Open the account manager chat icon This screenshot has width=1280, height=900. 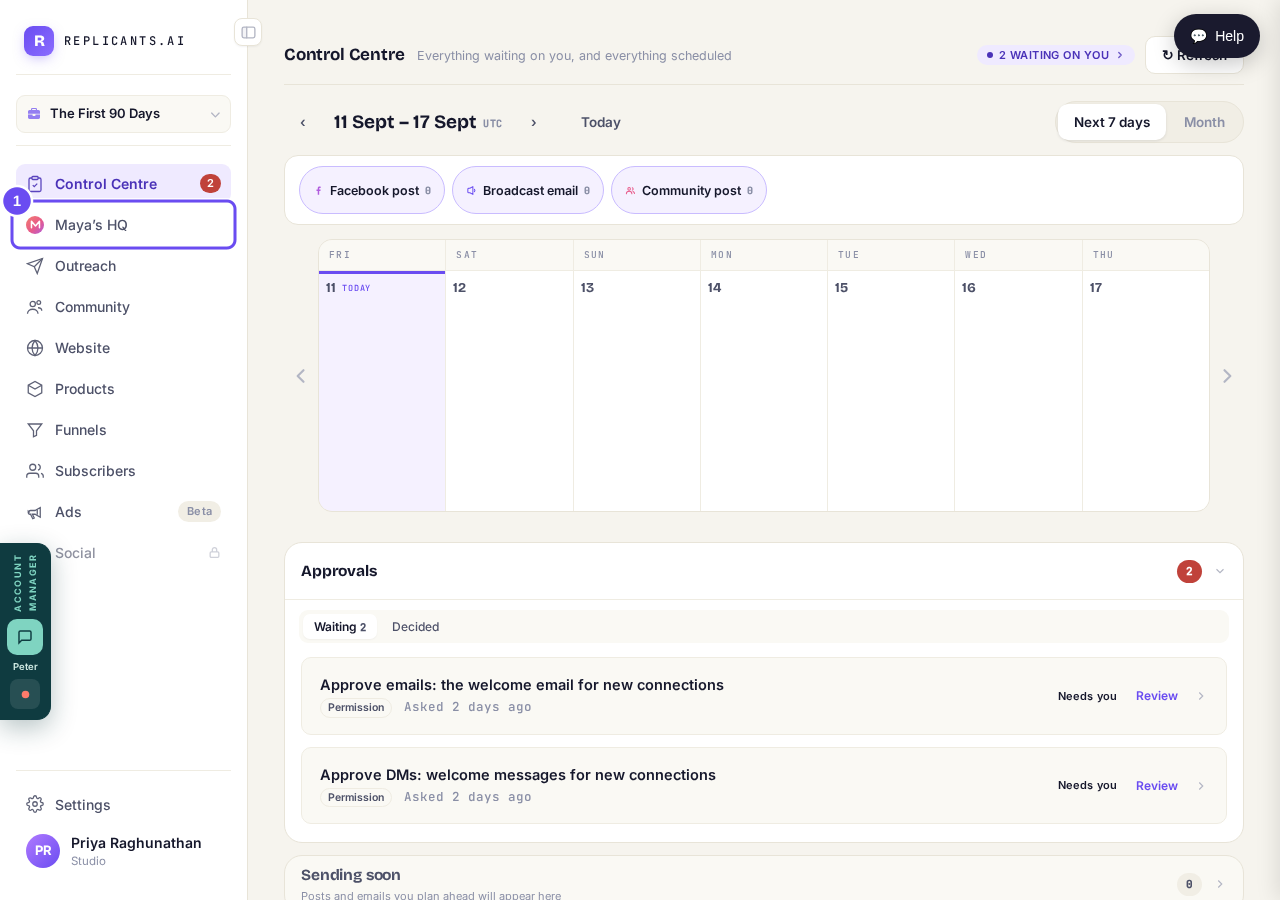click(x=25, y=637)
